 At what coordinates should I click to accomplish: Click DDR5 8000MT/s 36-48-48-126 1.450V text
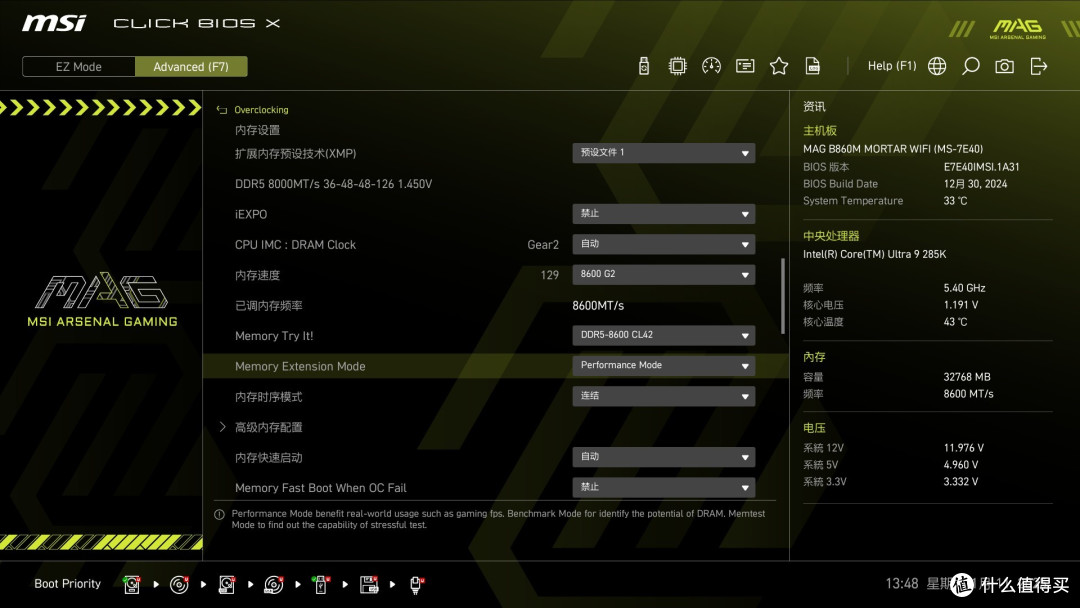333,184
